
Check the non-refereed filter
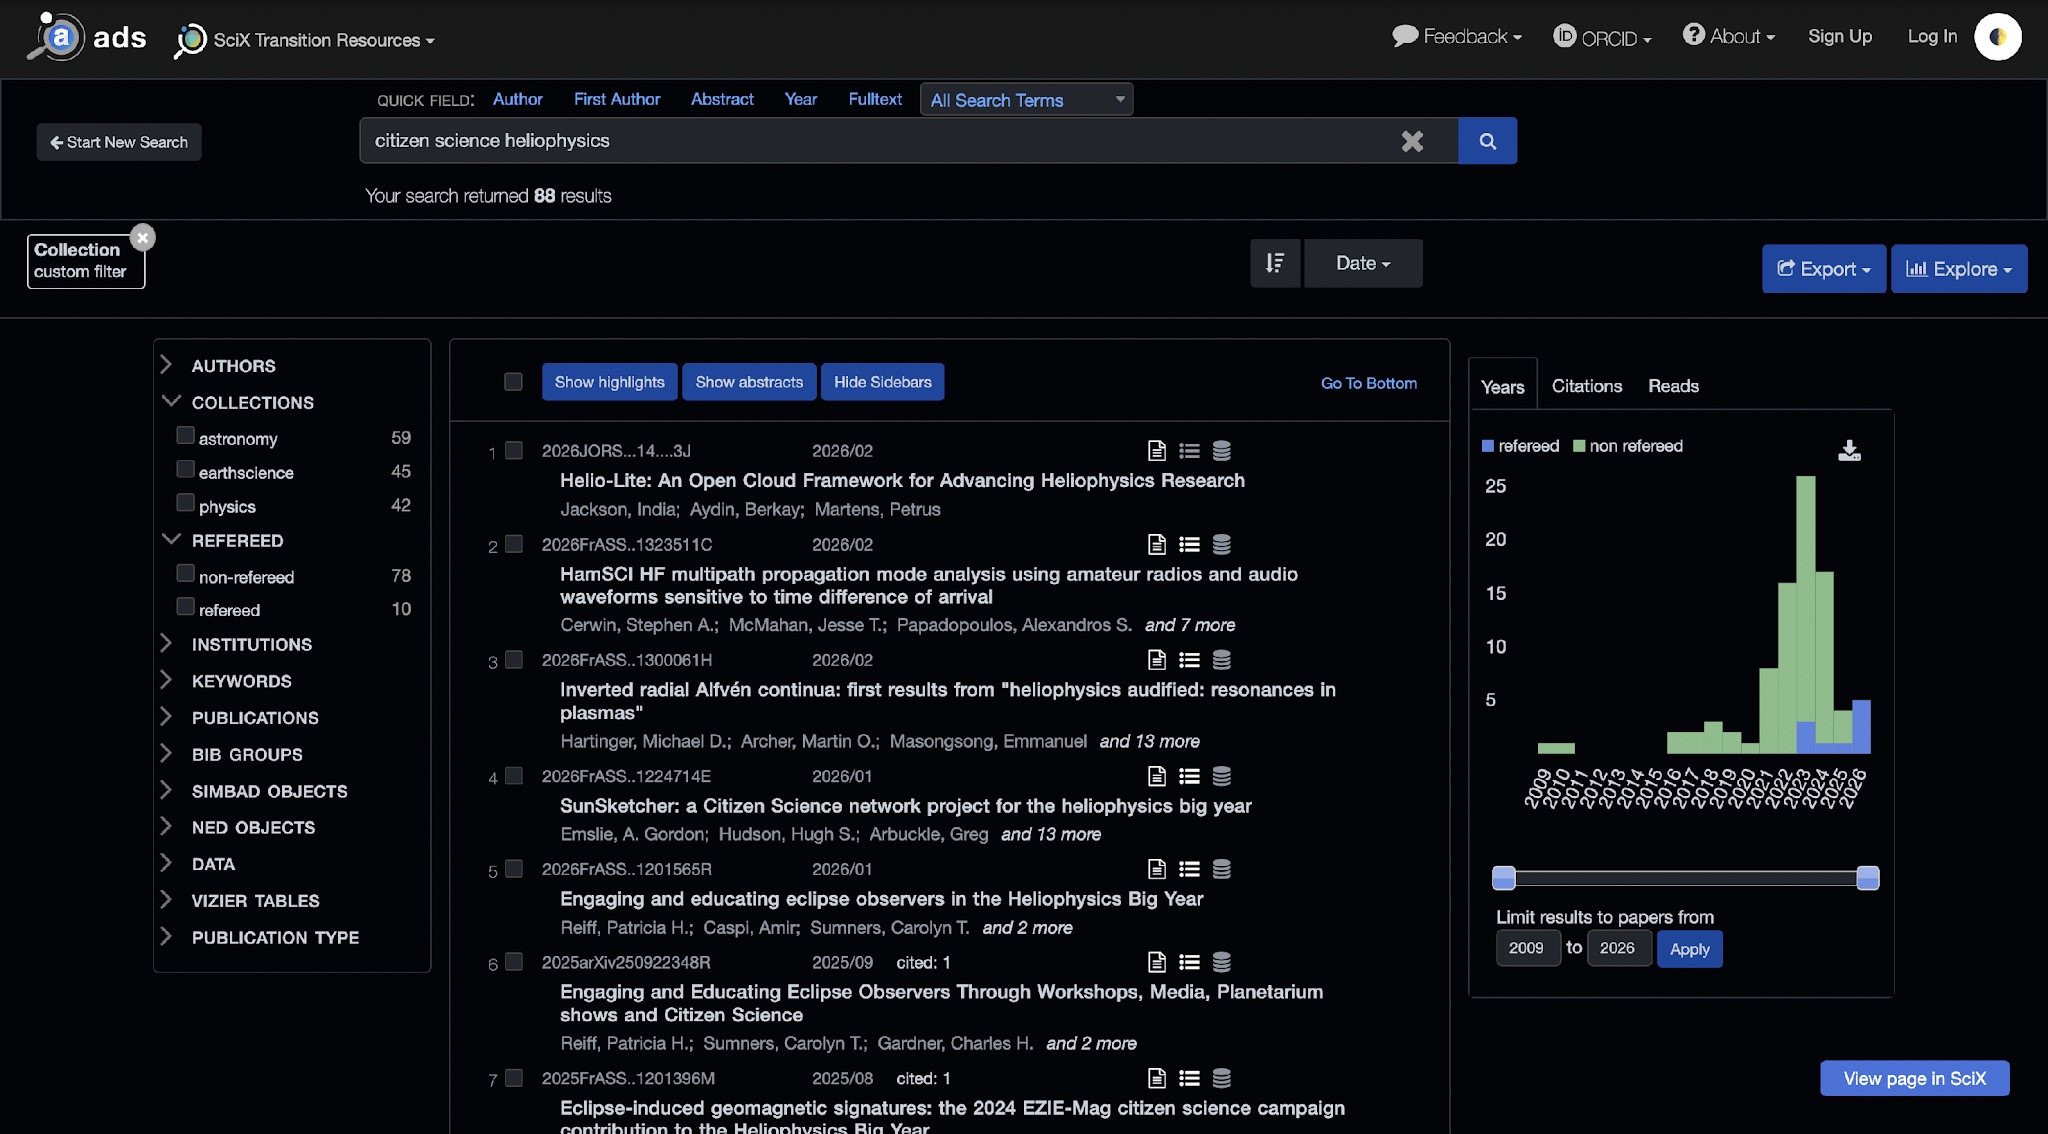coord(185,573)
